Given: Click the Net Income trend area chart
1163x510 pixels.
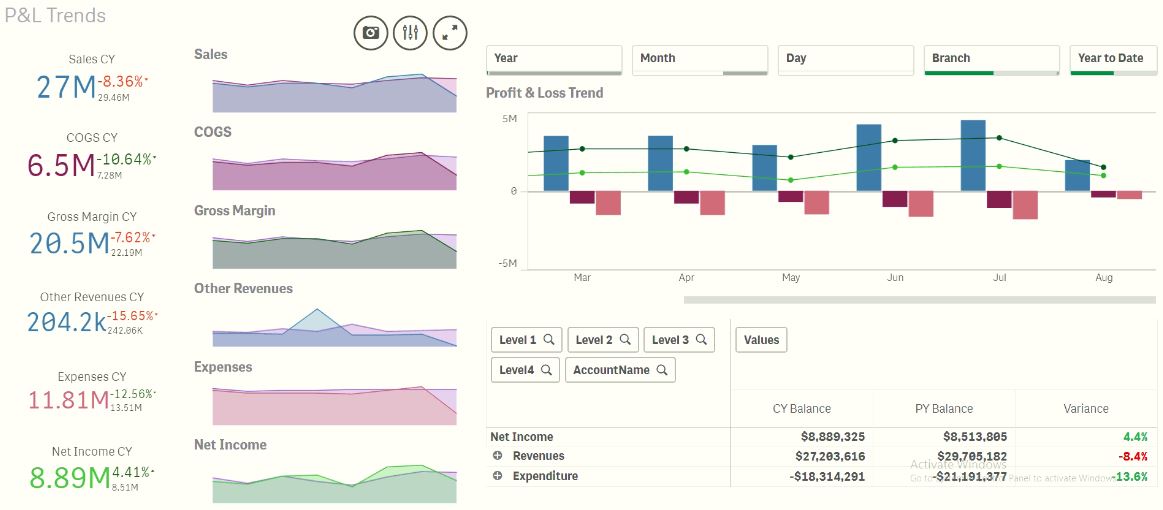Looking at the screenshot, I should pos(335,483).
